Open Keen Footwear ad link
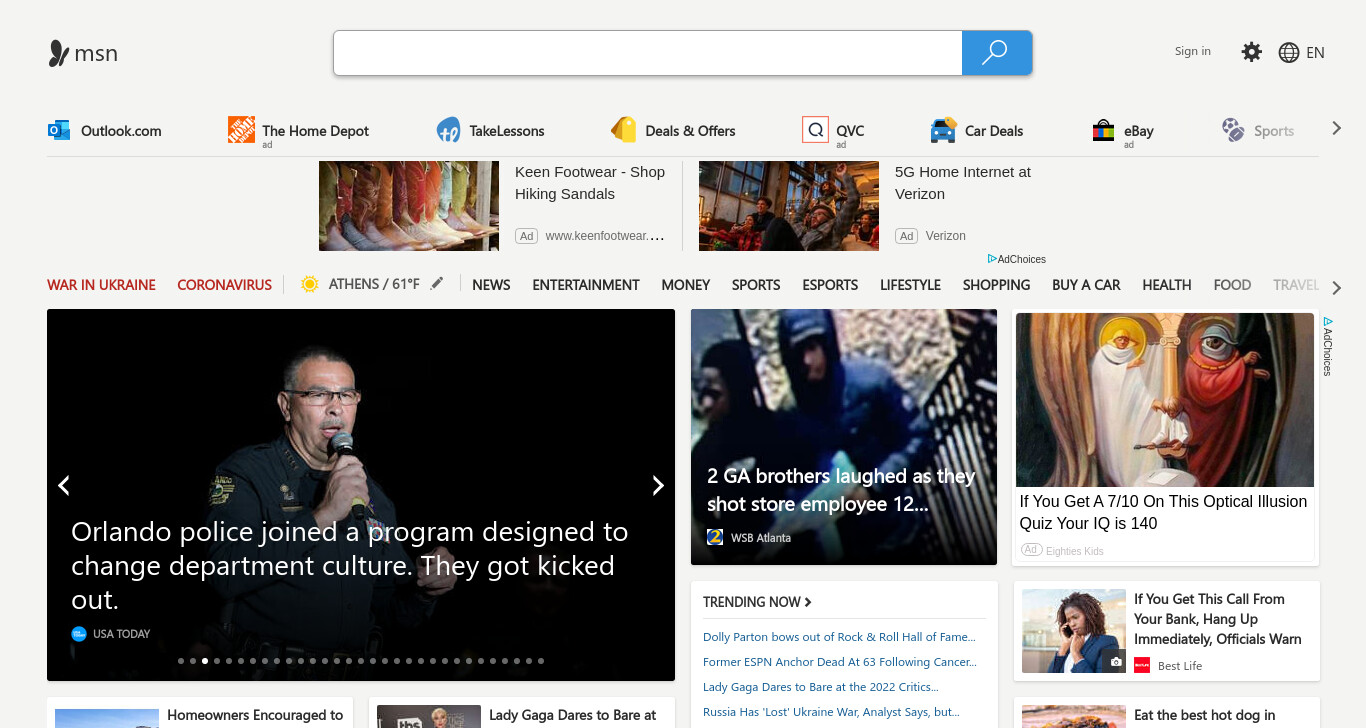This screenshot has width=1366, height=728. tap(590, 183)
